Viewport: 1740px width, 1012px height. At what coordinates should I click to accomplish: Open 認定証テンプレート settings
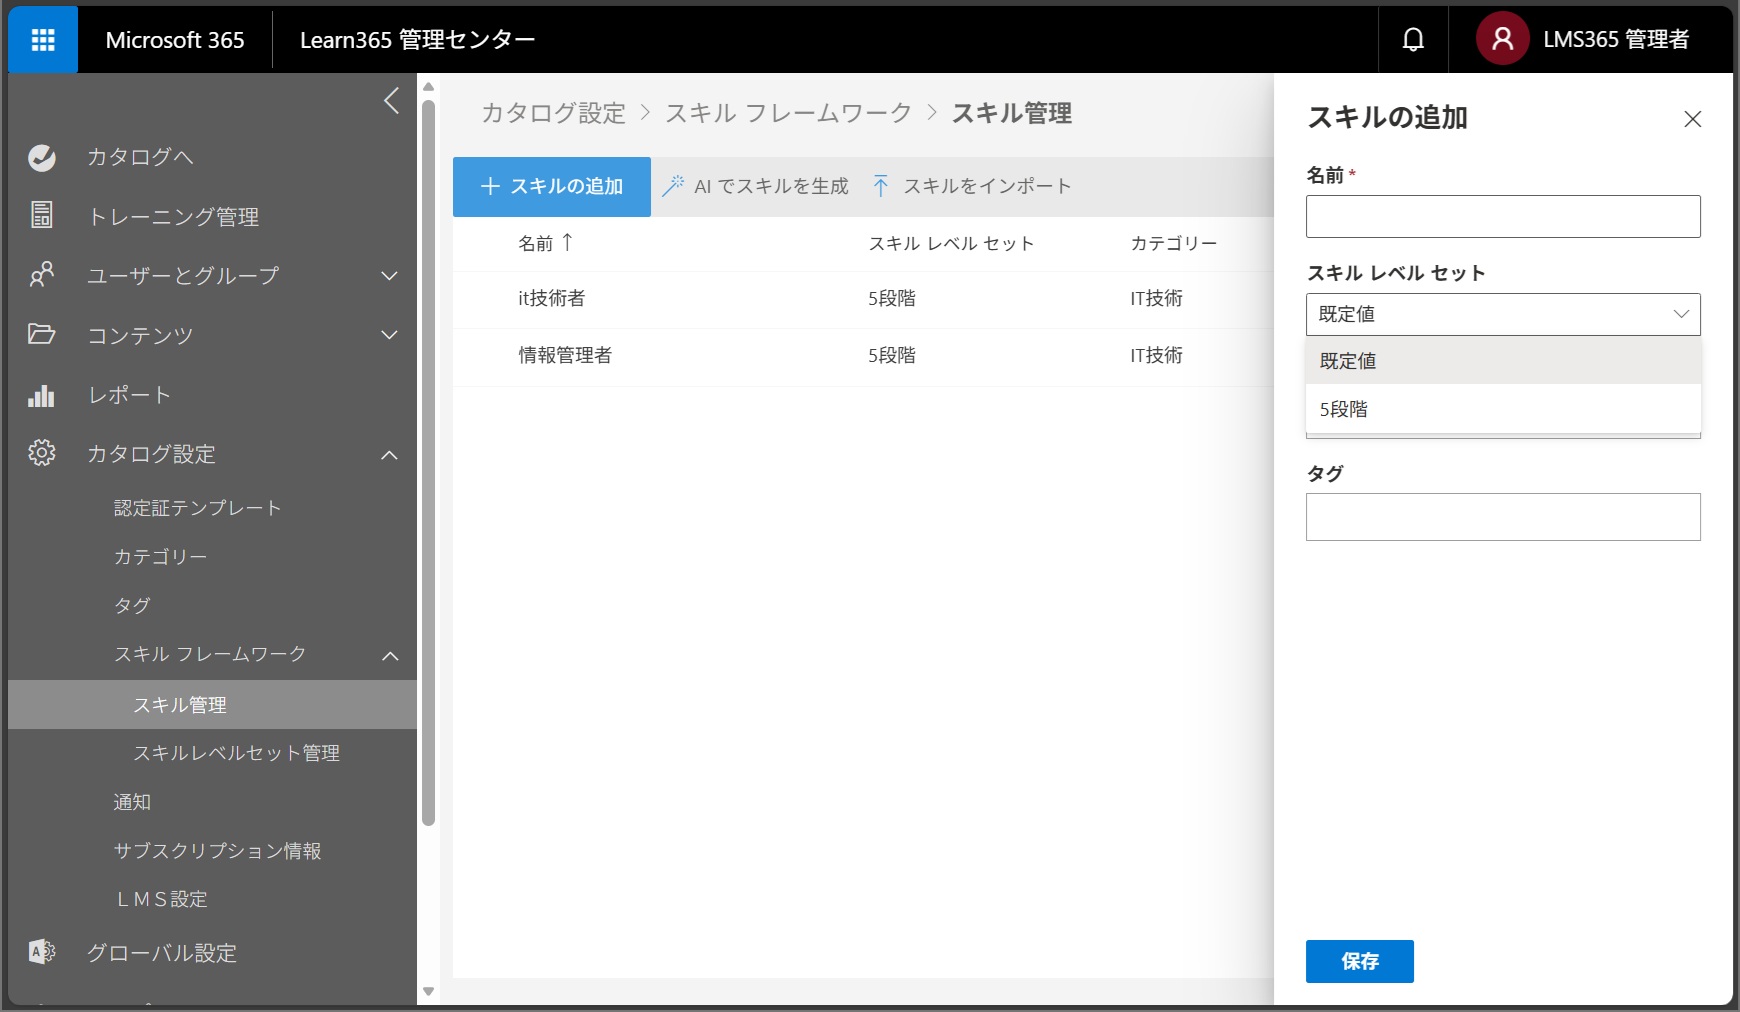point(198,508)
